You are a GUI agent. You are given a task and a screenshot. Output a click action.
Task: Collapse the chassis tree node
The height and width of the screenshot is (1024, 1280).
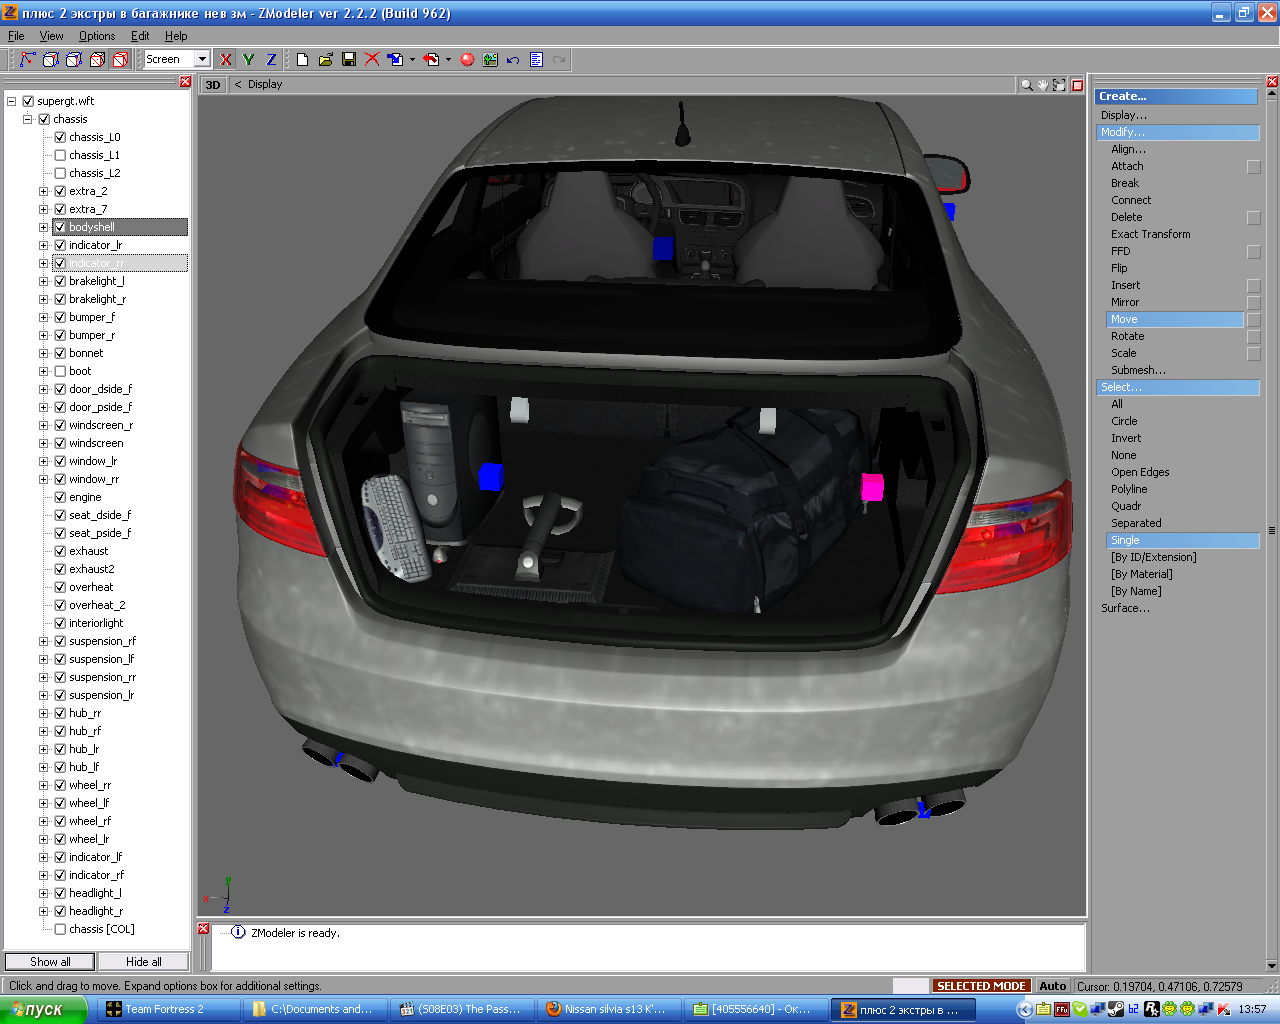[x=28, y=119]
